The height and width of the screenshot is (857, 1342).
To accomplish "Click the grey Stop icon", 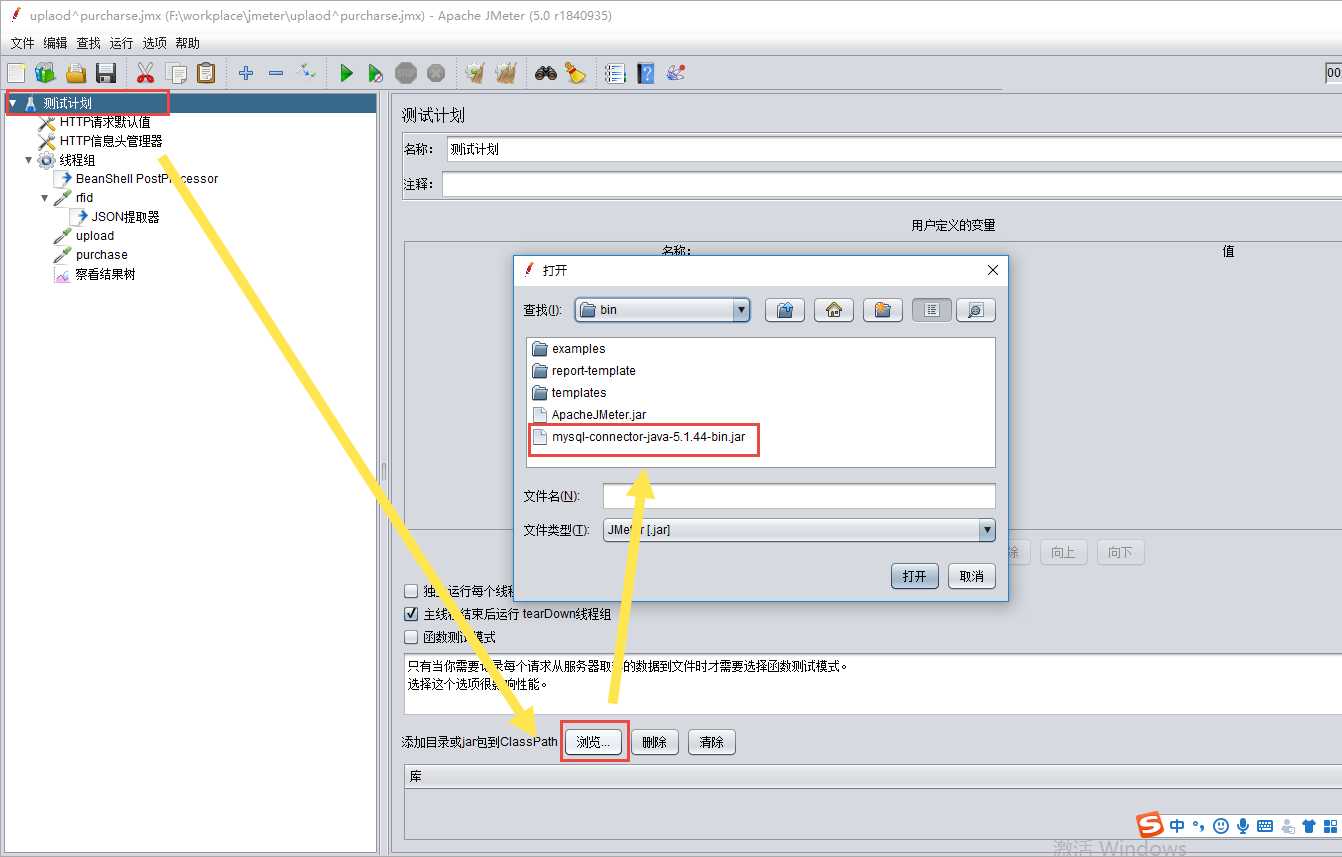I will click(405, 73).
